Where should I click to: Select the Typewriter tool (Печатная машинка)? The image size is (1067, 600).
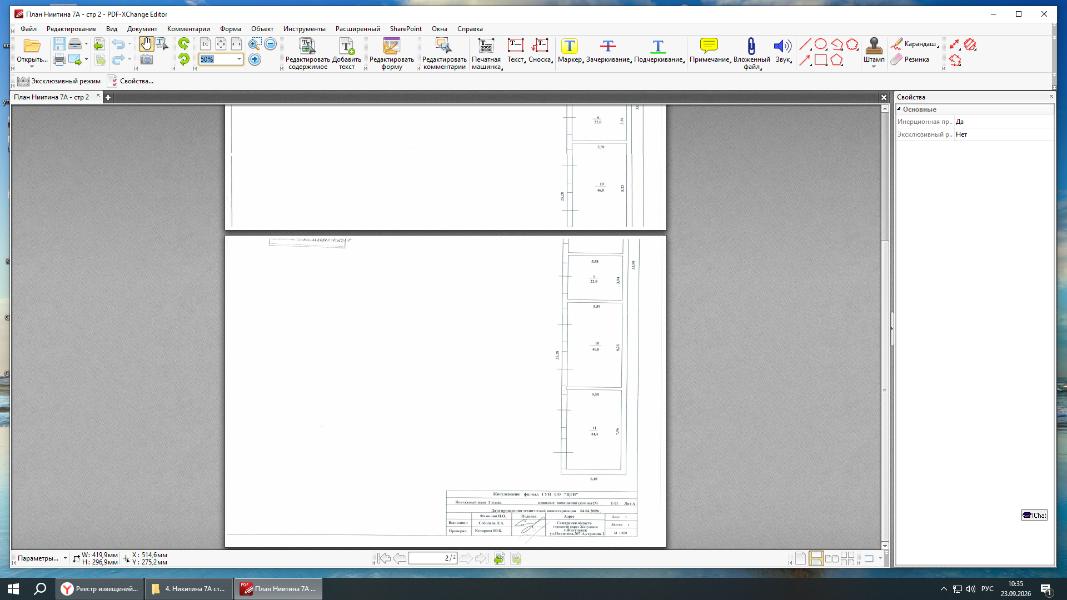coord(486,53)
